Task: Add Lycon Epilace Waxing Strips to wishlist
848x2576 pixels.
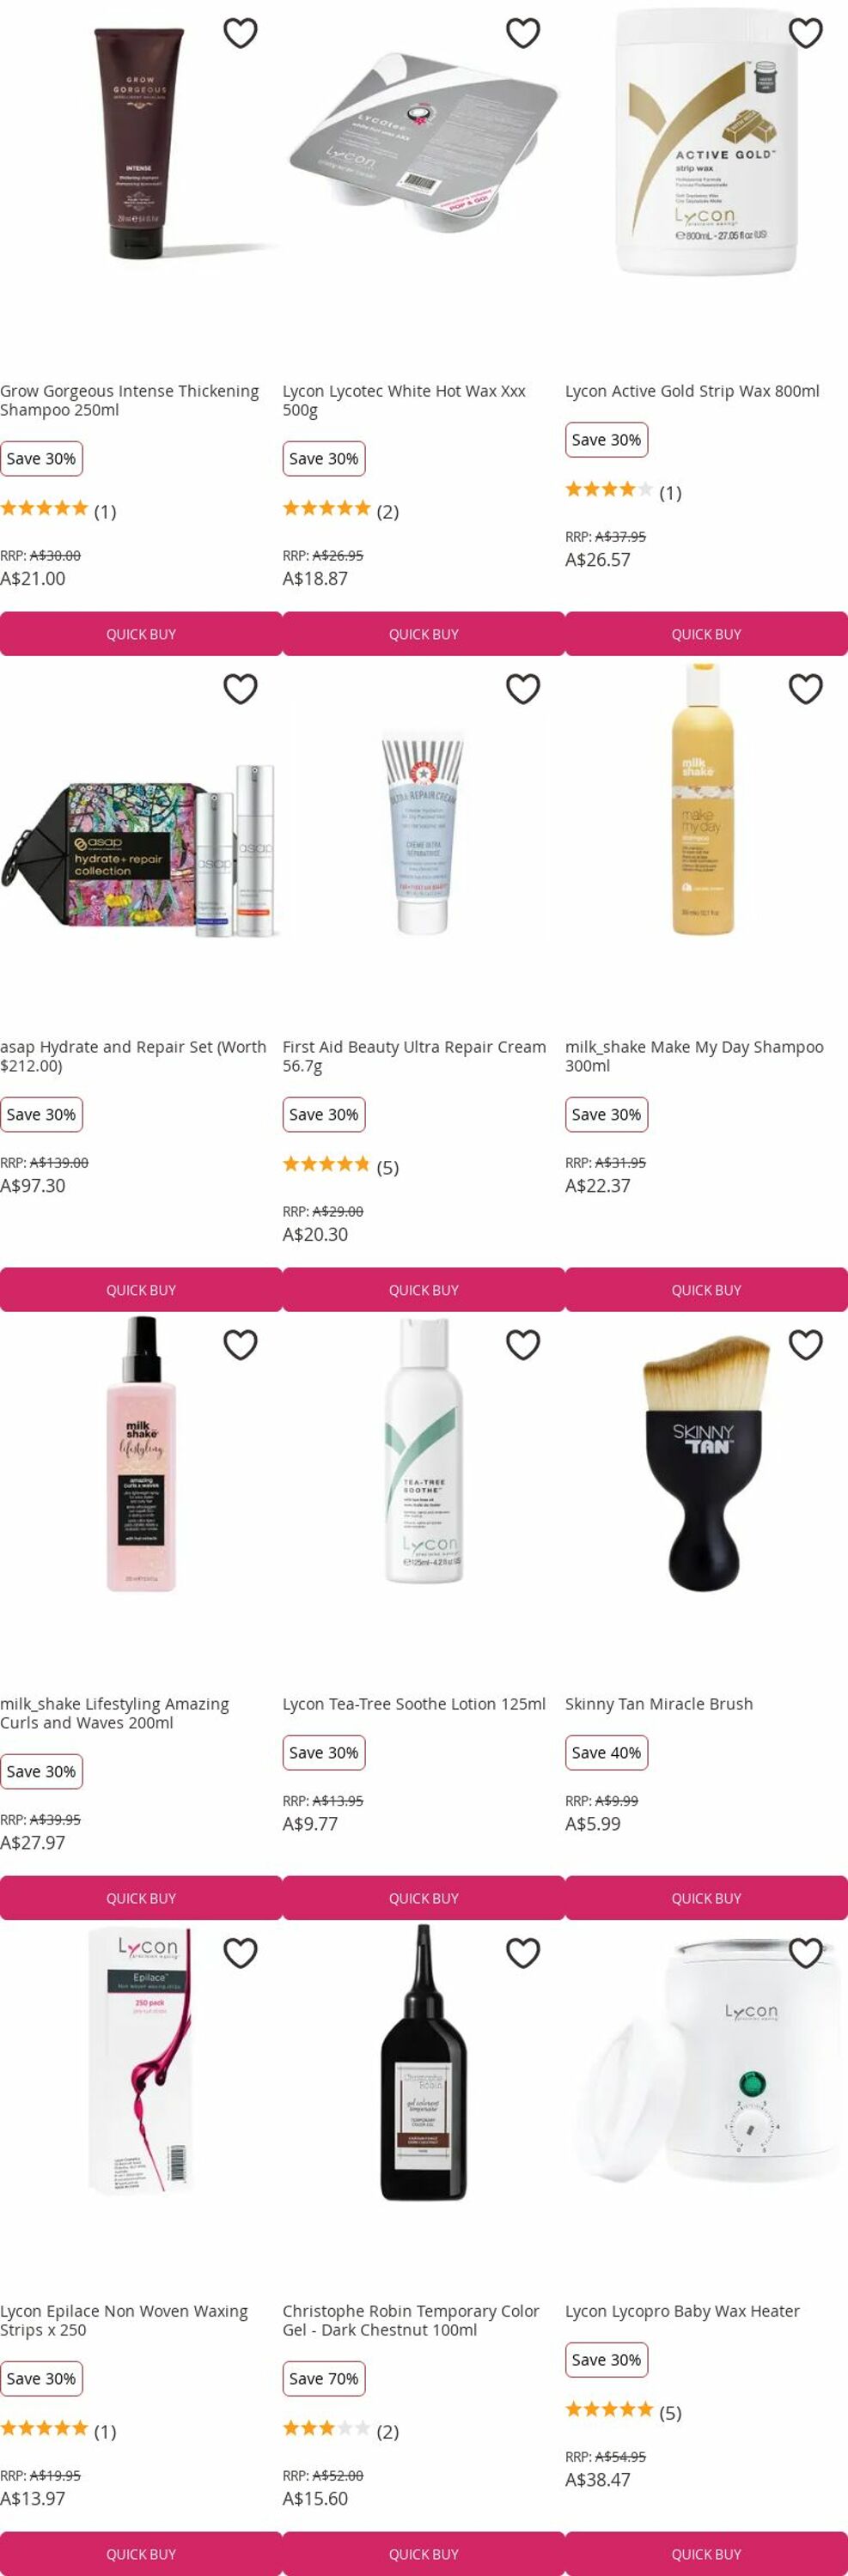Action: 240,1953
